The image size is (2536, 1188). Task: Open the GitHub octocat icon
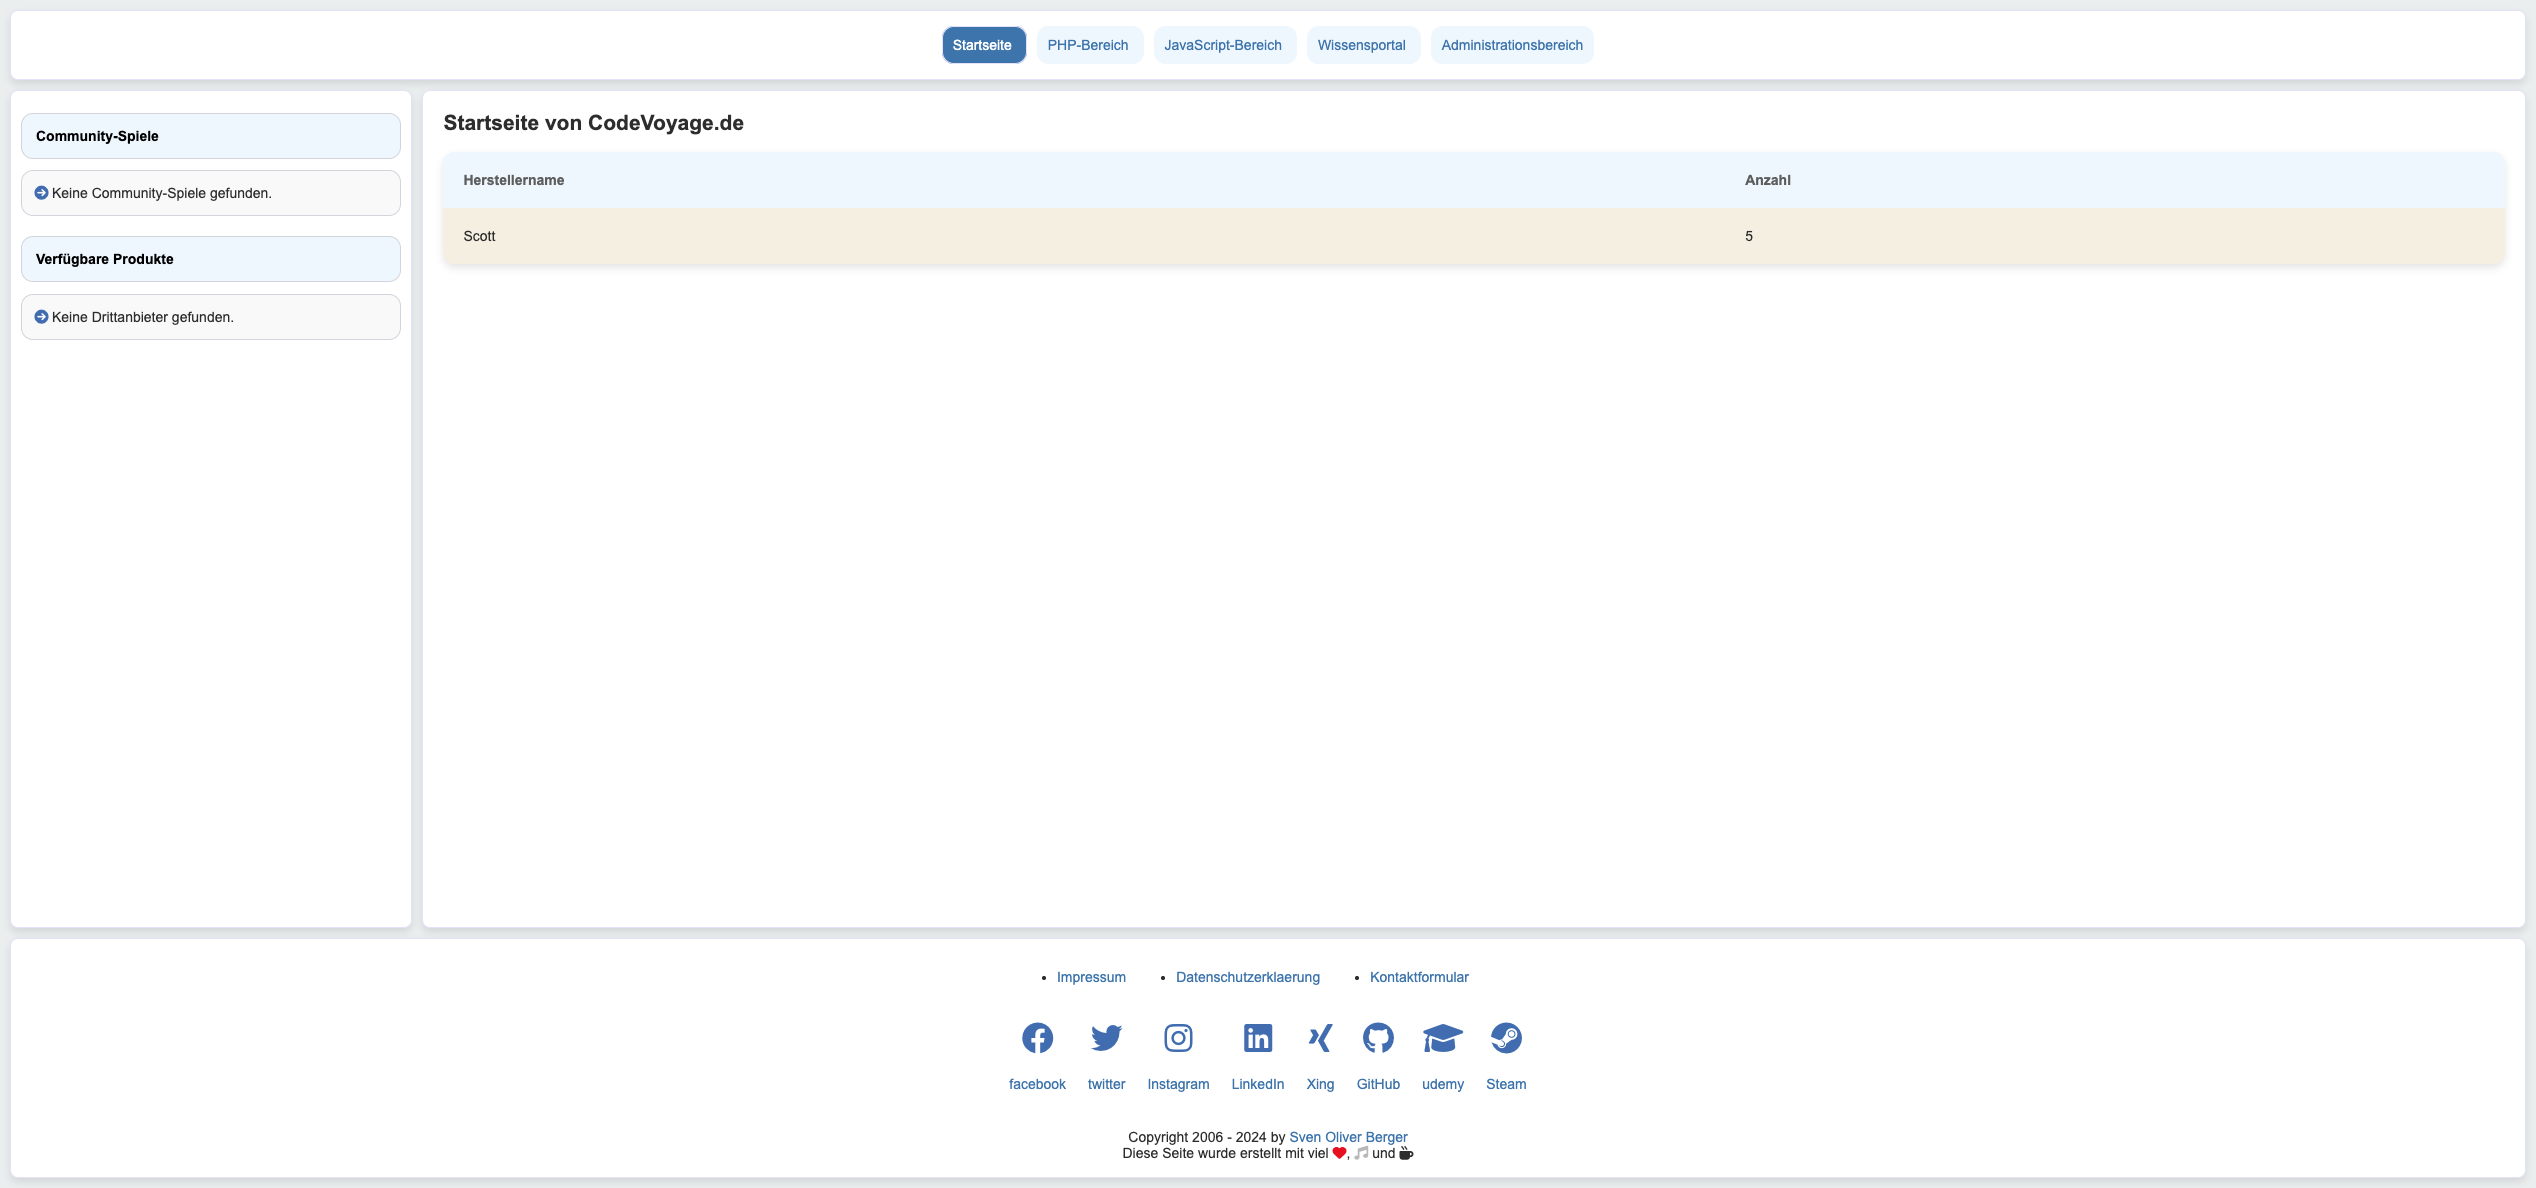tap(1378, 1038)
